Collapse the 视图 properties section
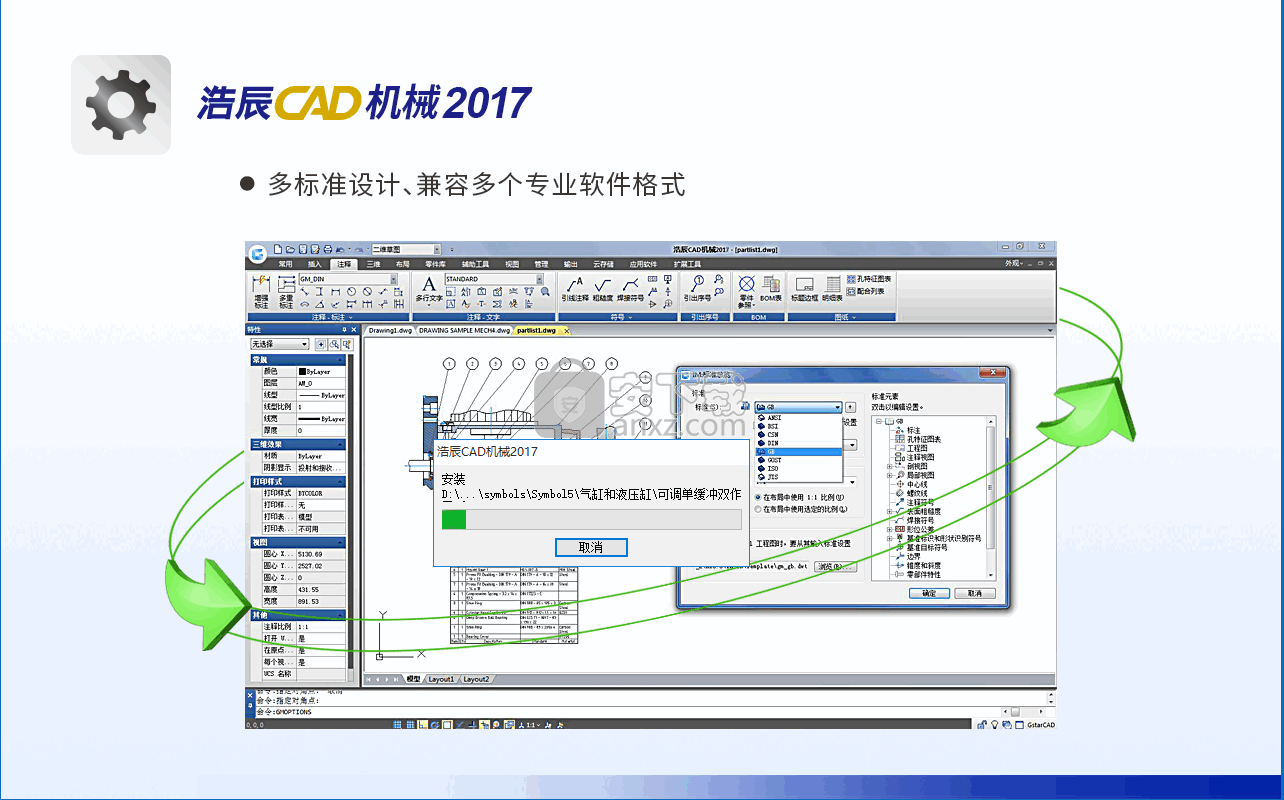The image size is (1284, 800). pos(341,542)
